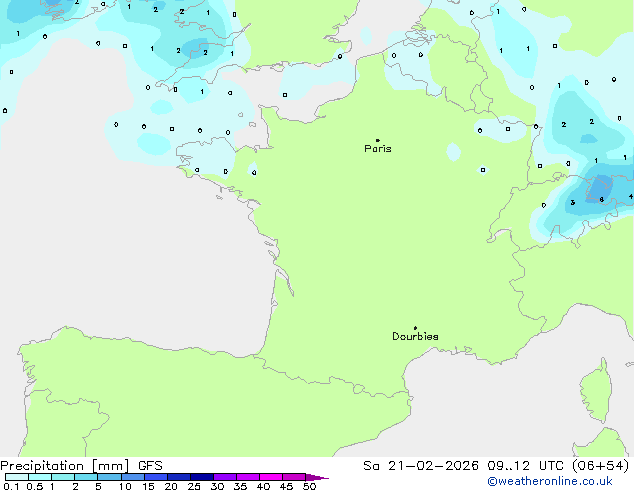Click the 15 mm legend swatch
The height and width of the screenshot is (490, 634).
point(155,477)
